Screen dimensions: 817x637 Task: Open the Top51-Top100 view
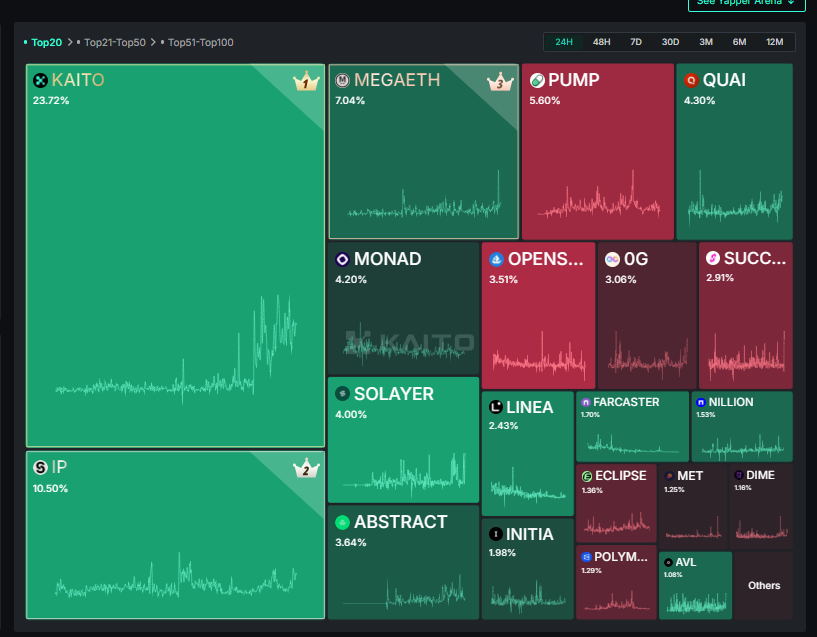pyautogui.click(x=201, y=43)
